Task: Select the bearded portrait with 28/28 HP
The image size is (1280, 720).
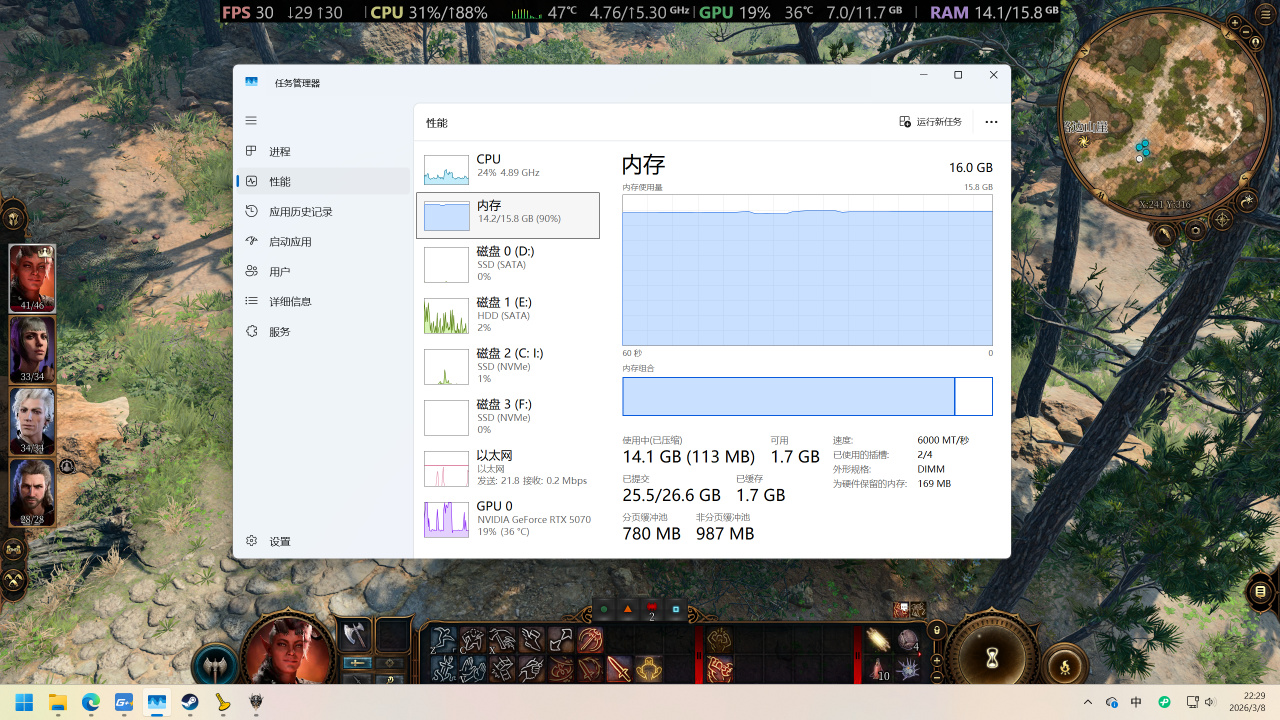Action: (x=32, y=492)
